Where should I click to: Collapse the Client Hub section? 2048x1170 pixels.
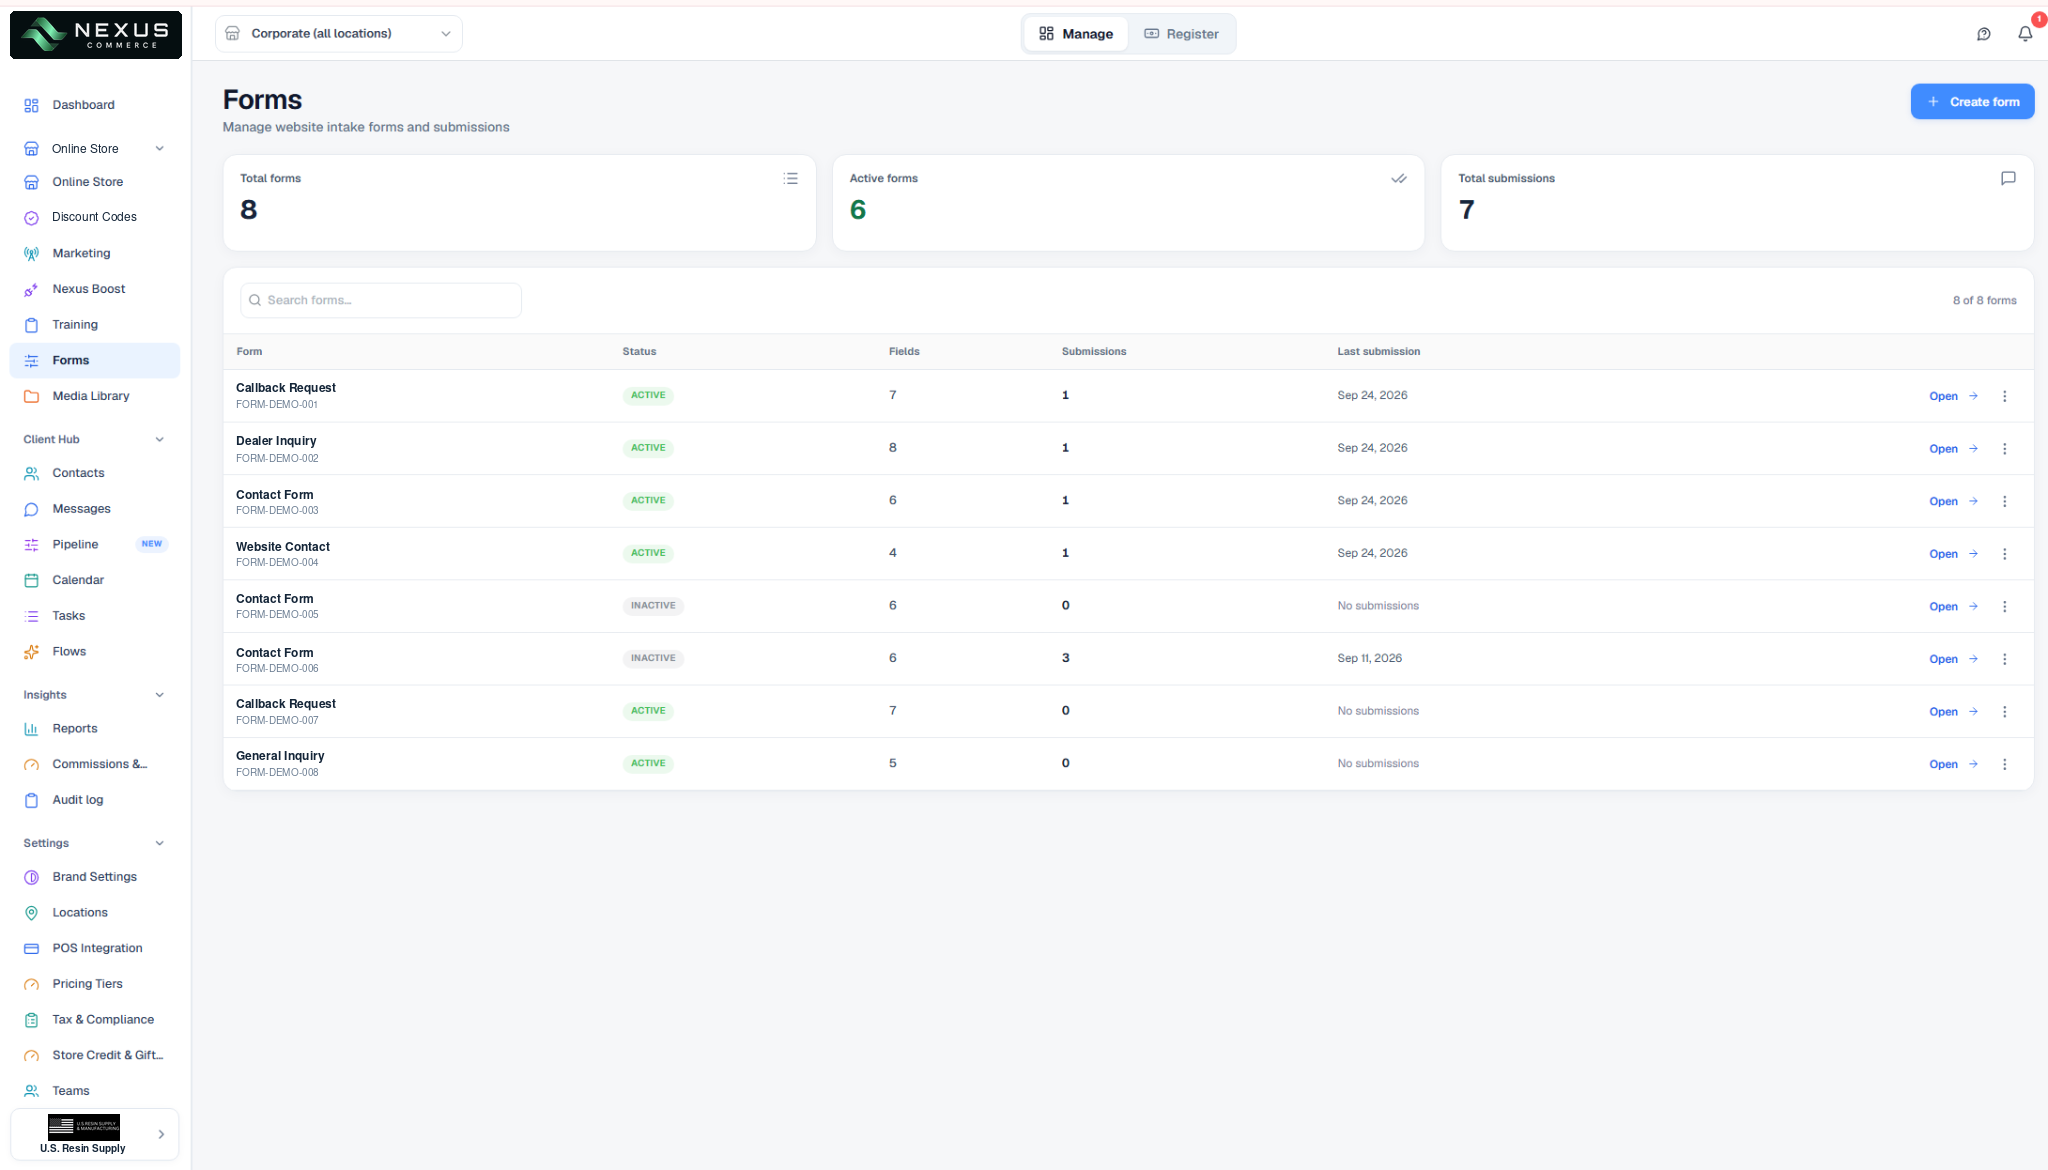point(159,440)
